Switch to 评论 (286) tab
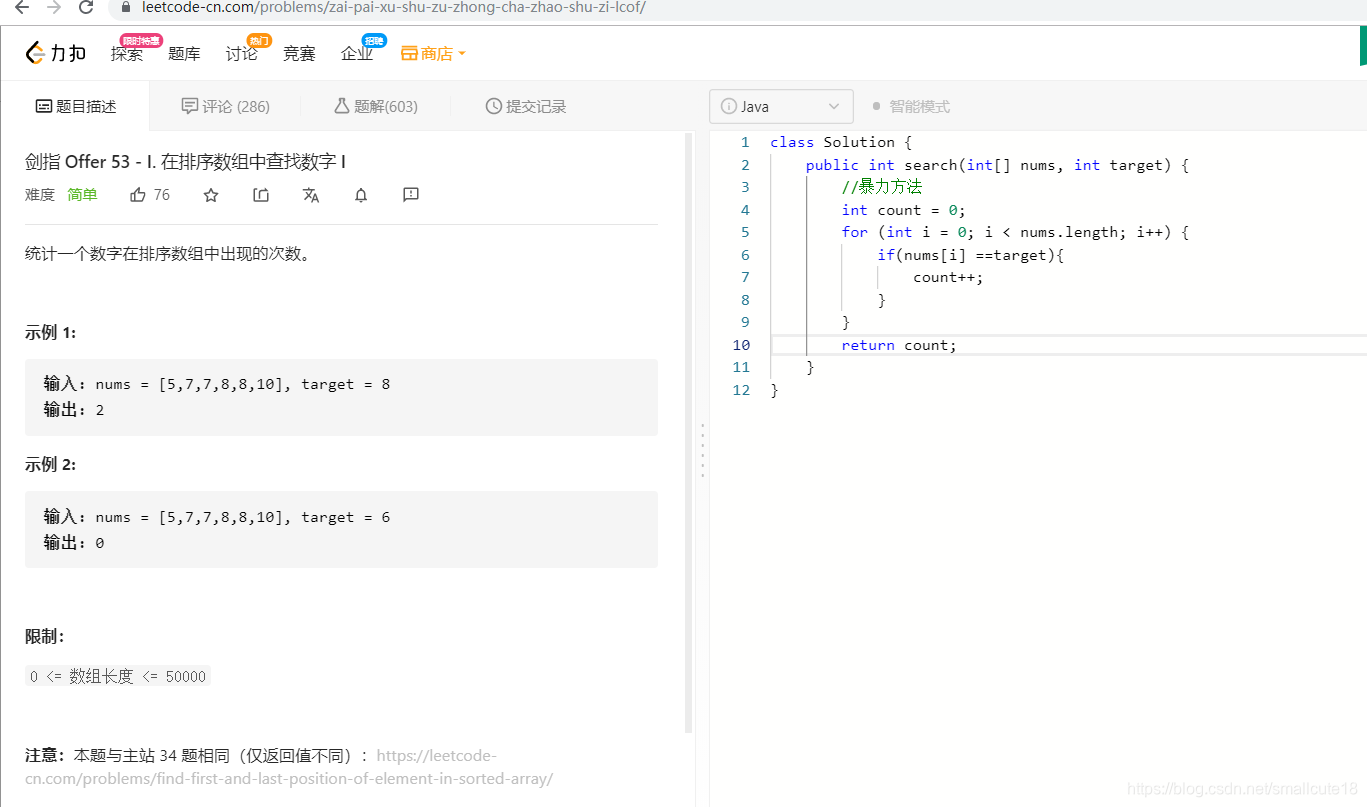This screenshot has width=1367, height=807. pos(226,107)
